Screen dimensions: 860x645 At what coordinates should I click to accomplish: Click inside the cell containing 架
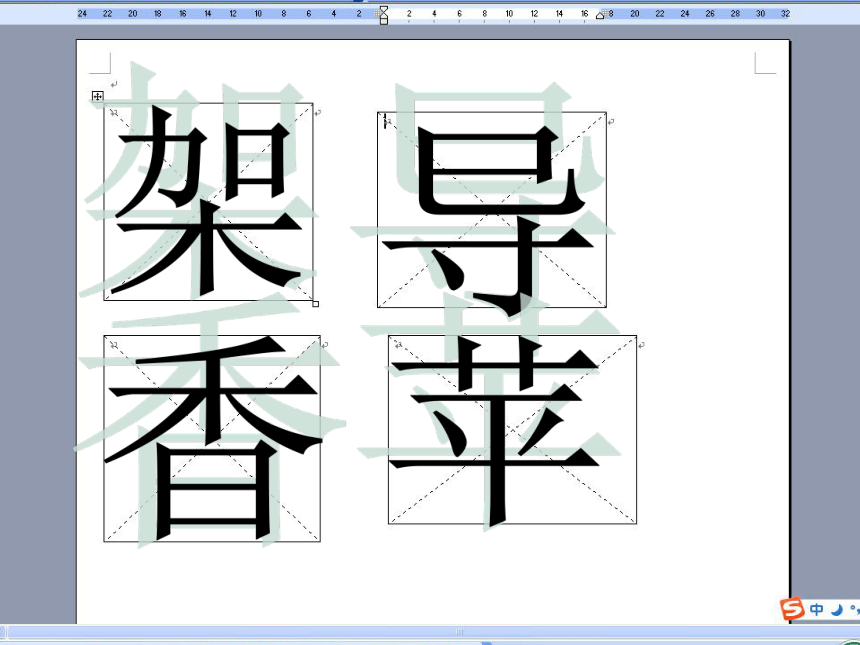[x=208, y=202]
